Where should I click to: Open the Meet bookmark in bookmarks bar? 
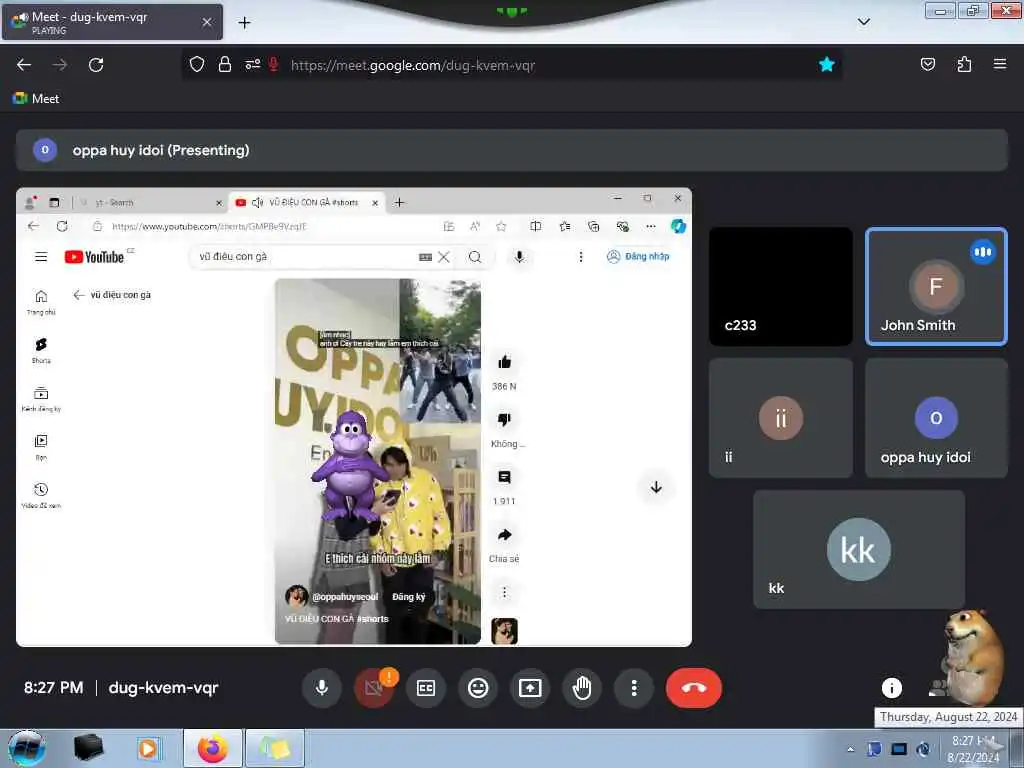click(36, 99)
